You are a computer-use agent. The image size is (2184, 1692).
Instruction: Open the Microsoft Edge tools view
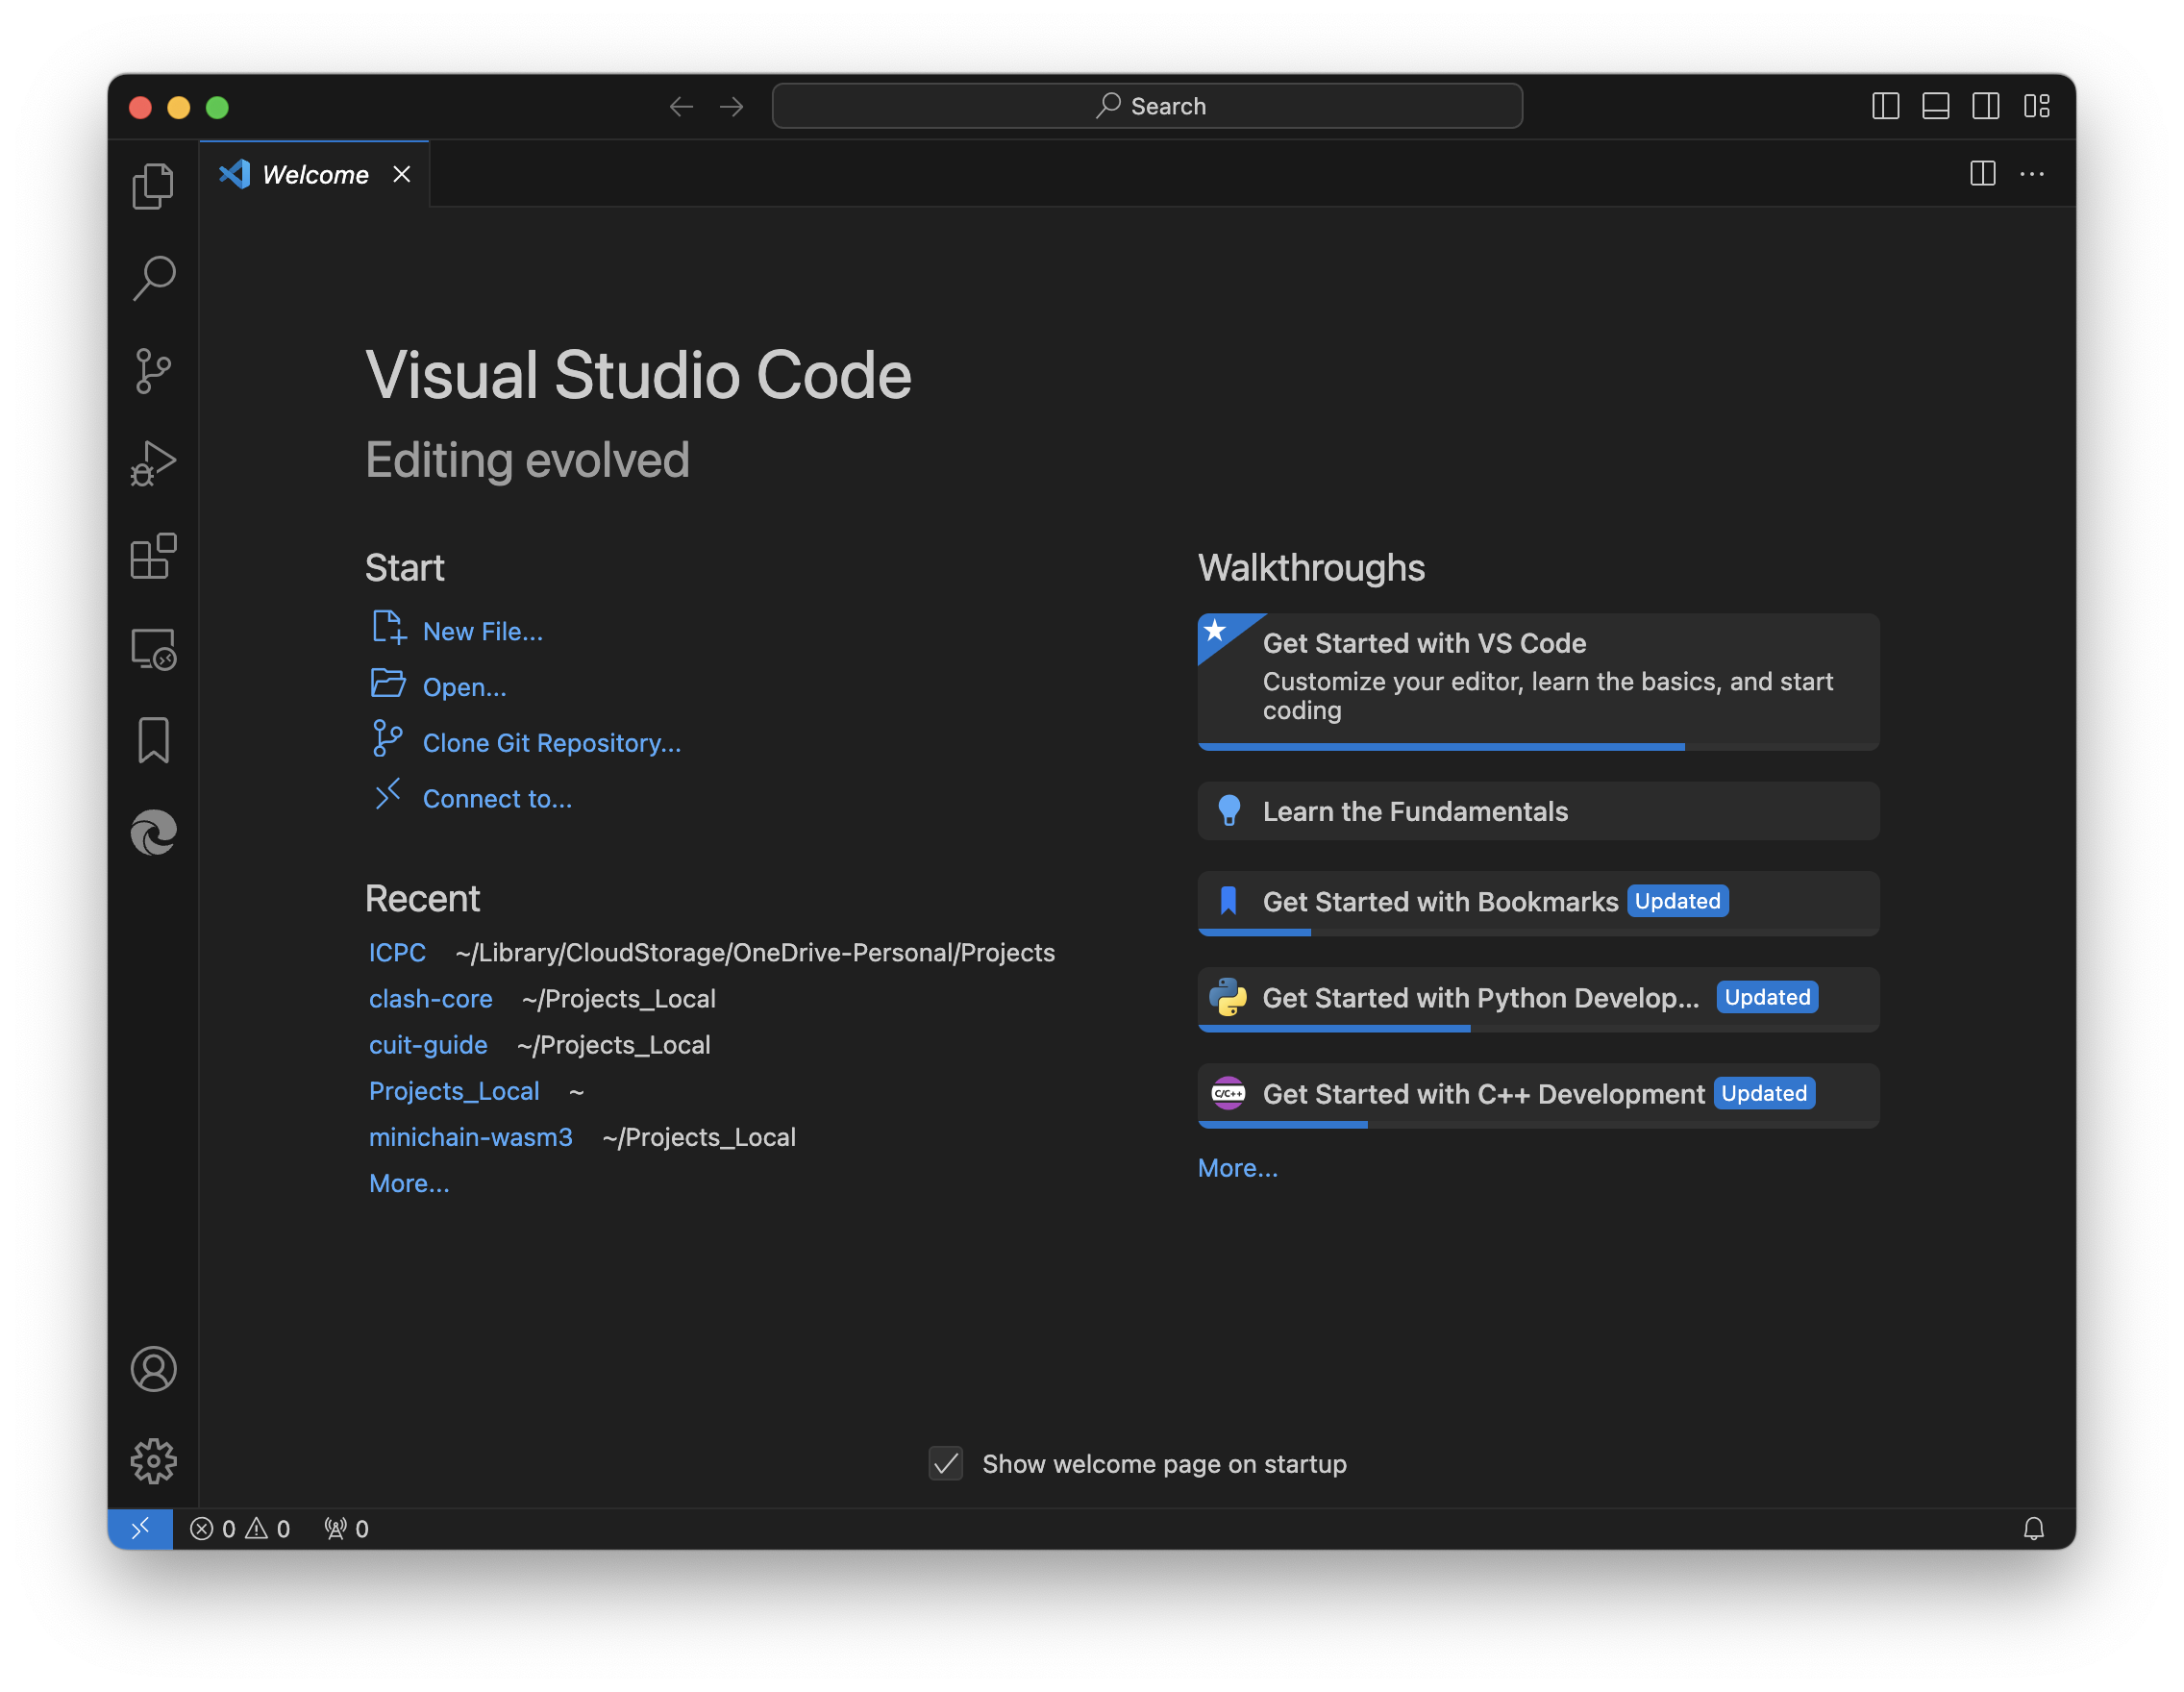tap(153, 833)
